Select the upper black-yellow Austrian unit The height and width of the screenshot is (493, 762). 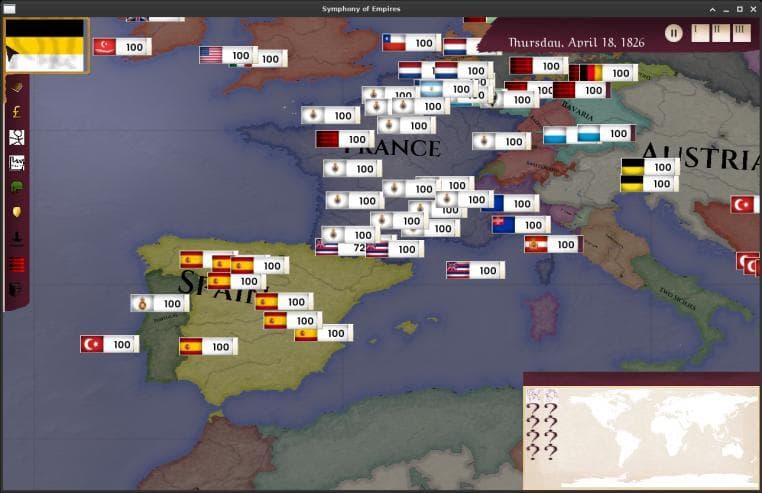point(650,167)
